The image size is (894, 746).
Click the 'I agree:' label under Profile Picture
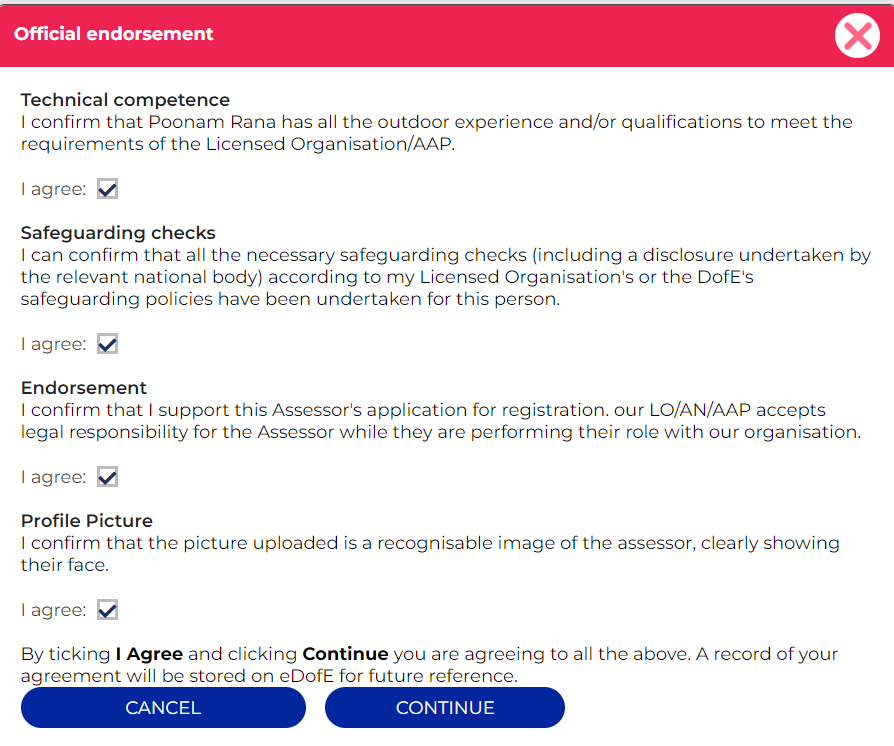point(54,610)
